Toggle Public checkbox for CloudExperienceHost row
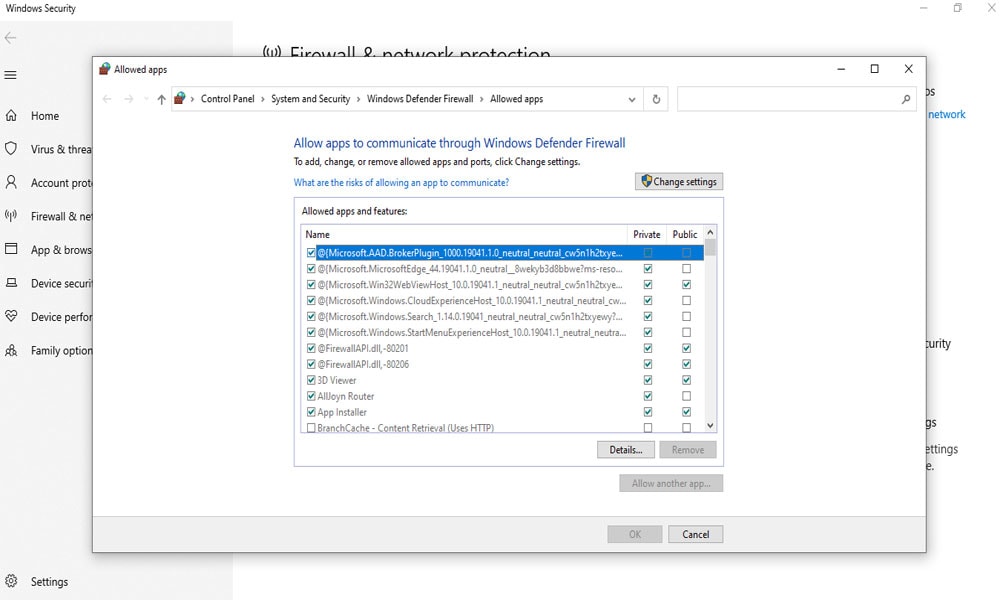The height and width of the screenshot is (600, 1000). click(686, 300)
